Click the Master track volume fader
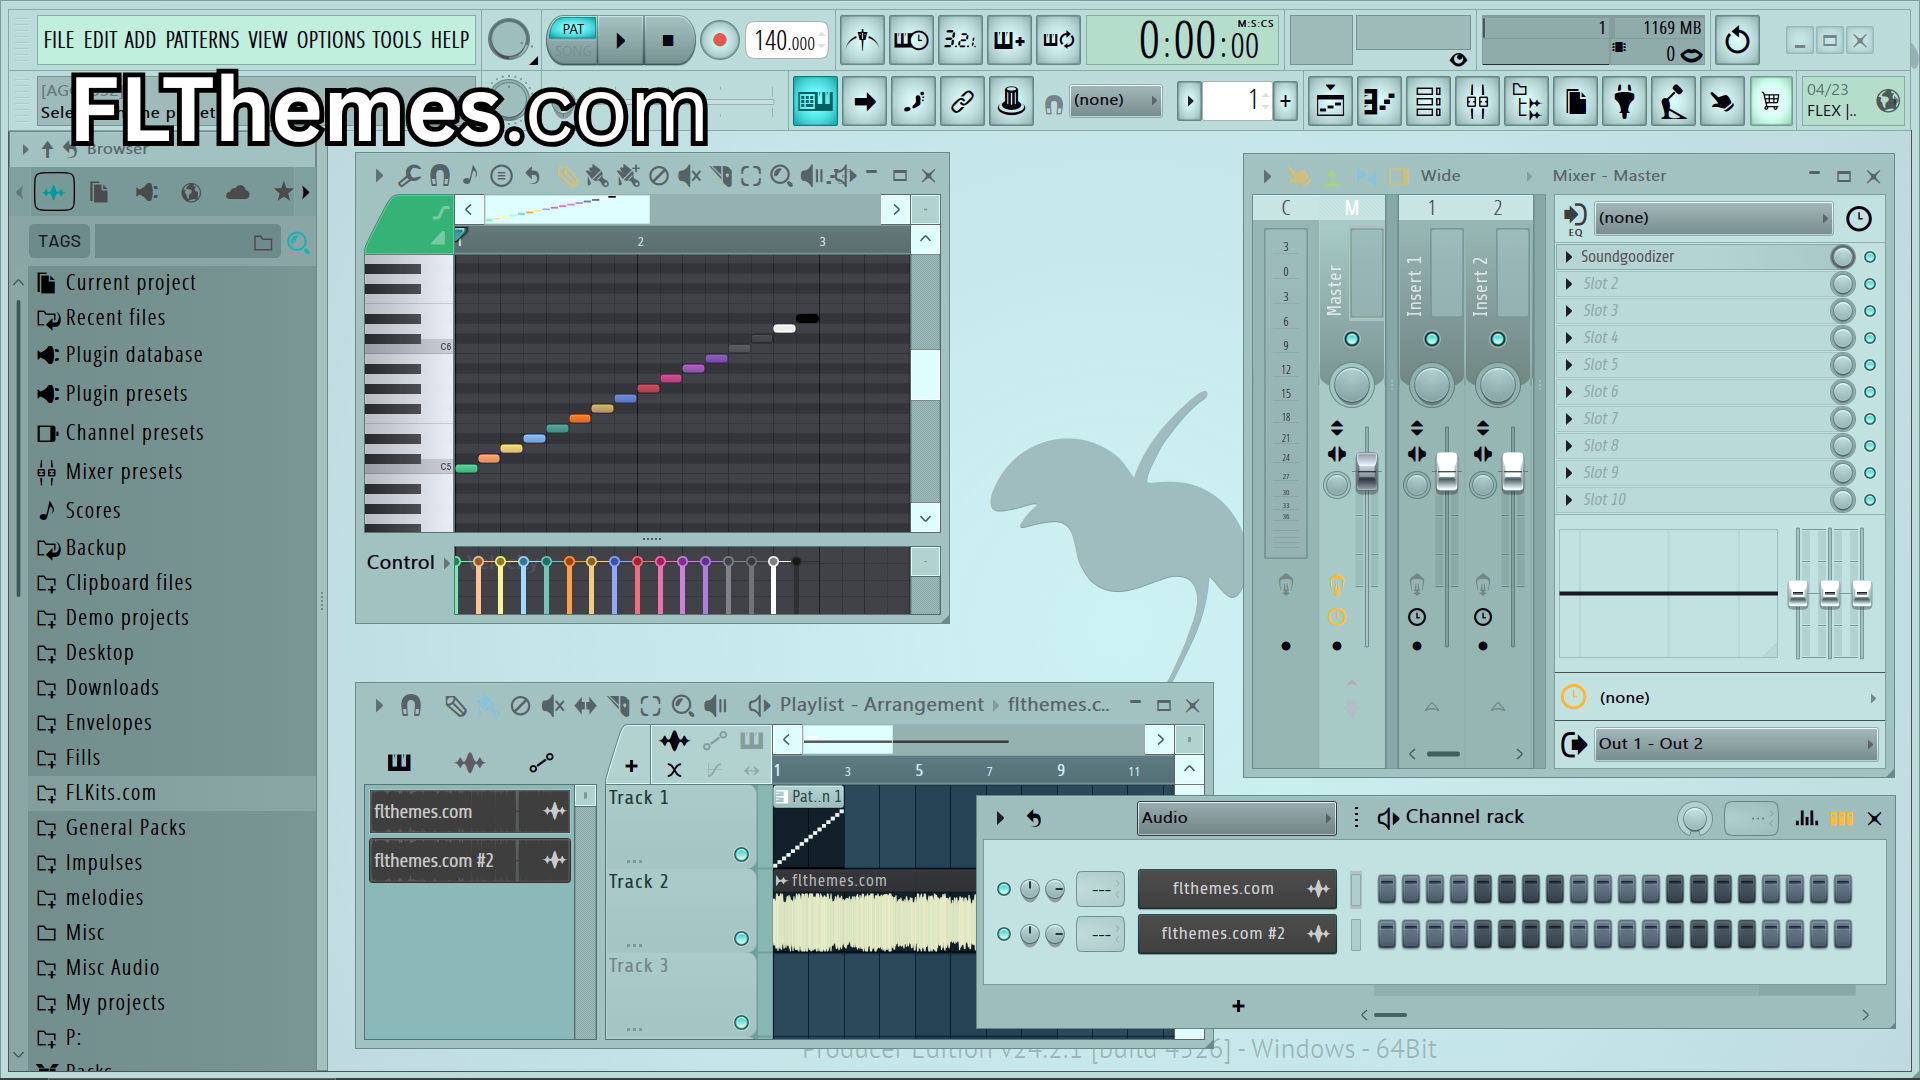This screenshot has height=1080, width=1920. point(1366,472)
